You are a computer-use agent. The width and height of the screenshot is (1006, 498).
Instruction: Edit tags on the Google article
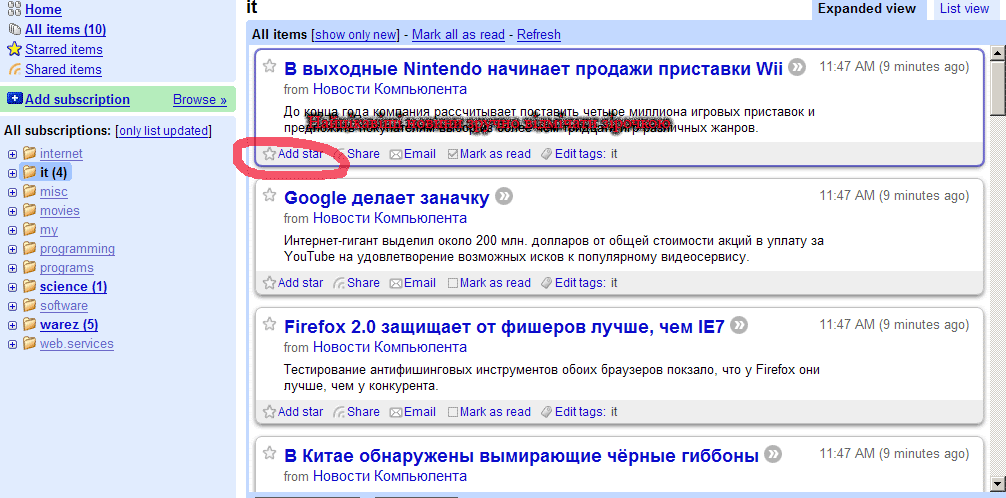point(573,282)
